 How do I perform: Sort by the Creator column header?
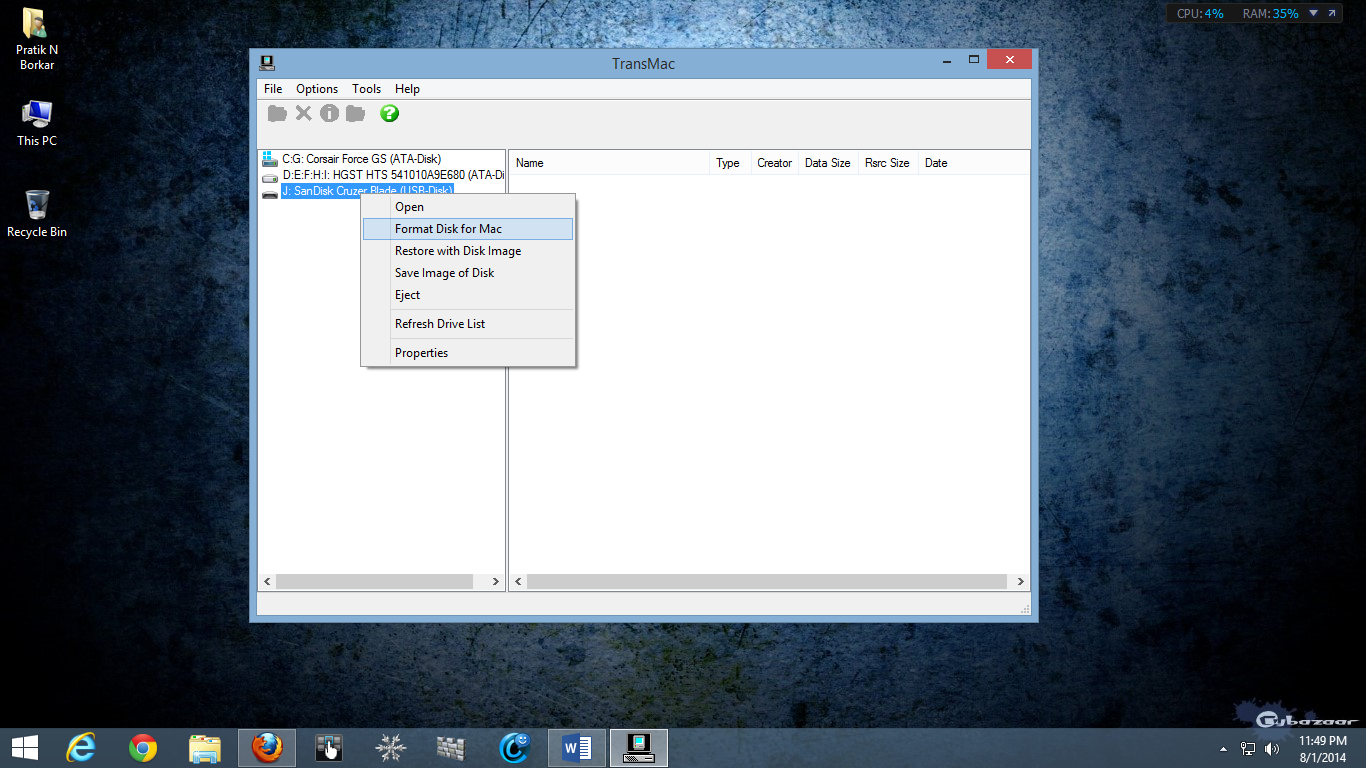(775, 163)
